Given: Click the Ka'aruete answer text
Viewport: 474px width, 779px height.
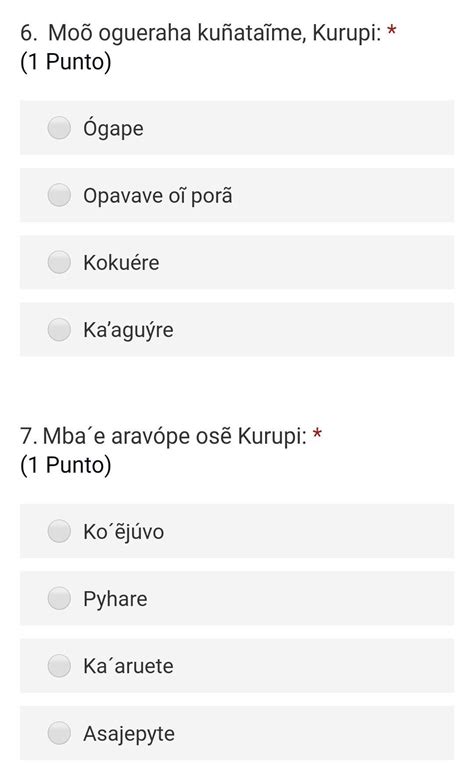Looking at the screenshot, I should click(128, 666).
